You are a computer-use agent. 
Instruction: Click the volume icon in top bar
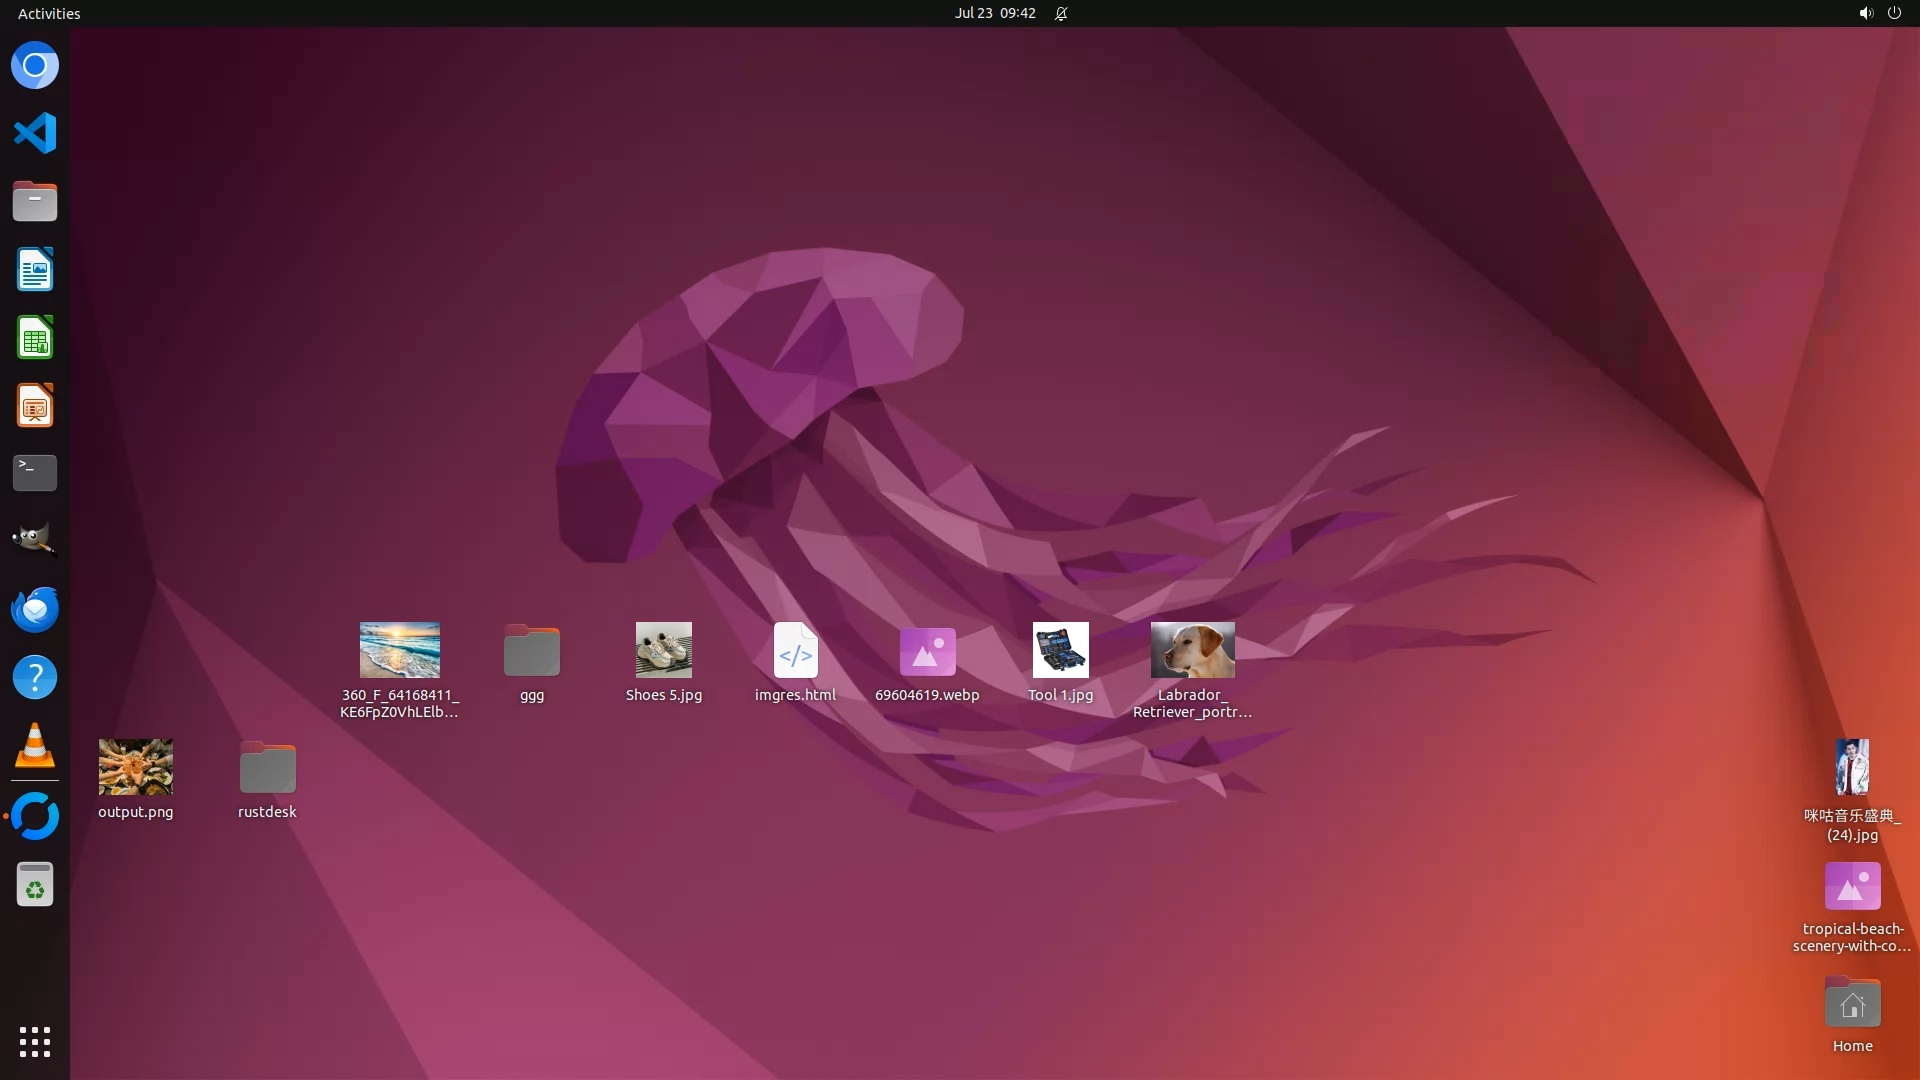(1865, 13)
